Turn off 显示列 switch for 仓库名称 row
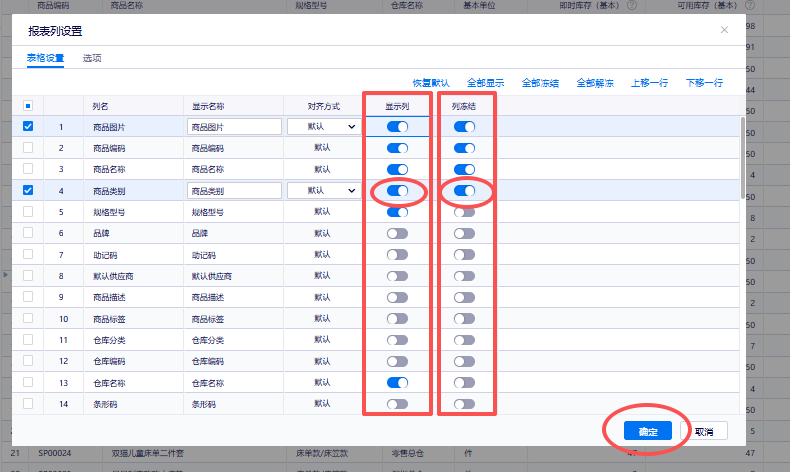790x472 pixels. [x=397, y=383]
